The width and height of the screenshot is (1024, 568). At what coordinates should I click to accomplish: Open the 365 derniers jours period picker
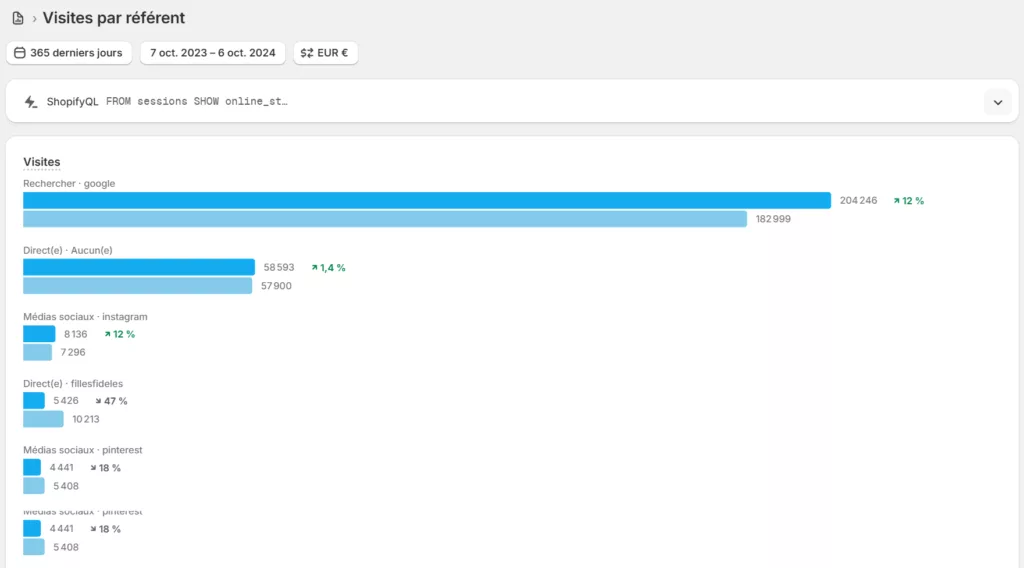point(69,53)
